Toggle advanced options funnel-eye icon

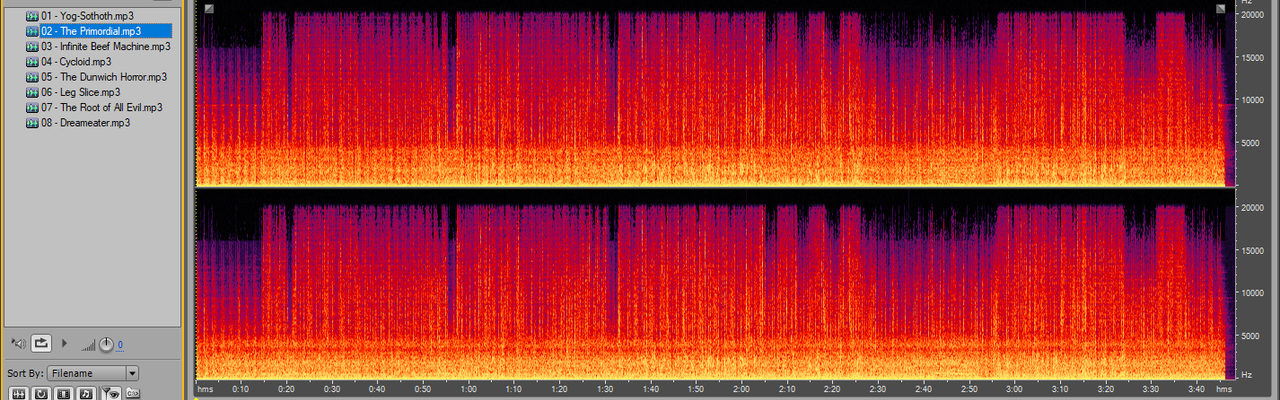click(x=111, y=393)
